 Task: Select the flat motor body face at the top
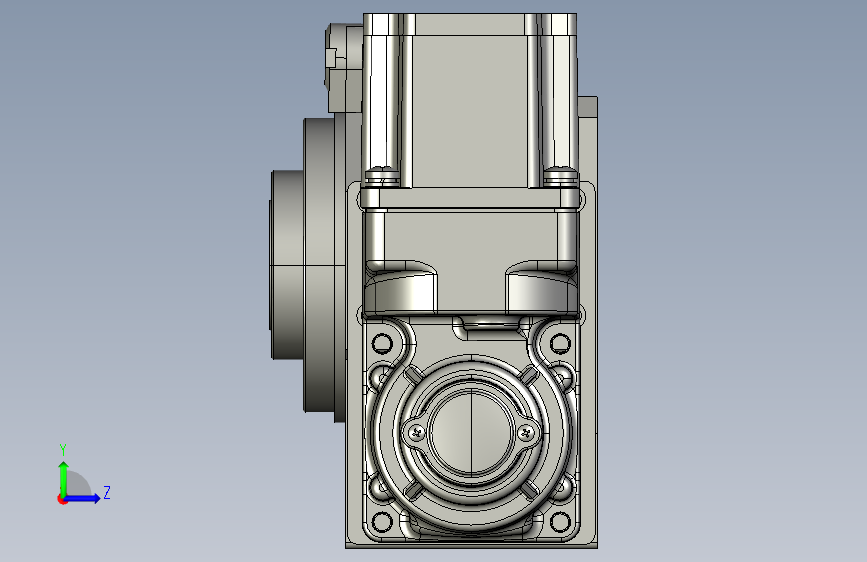(470, 111)
